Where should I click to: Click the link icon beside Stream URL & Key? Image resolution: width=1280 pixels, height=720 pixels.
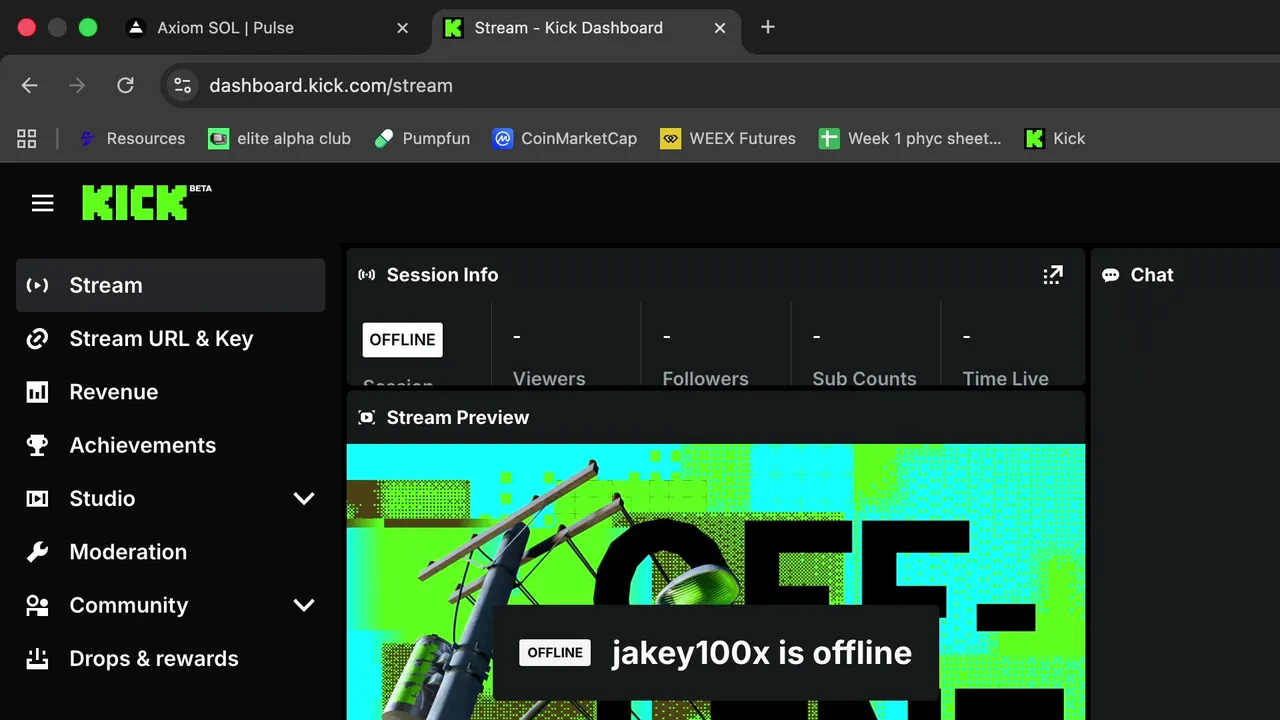pos(37,339)
